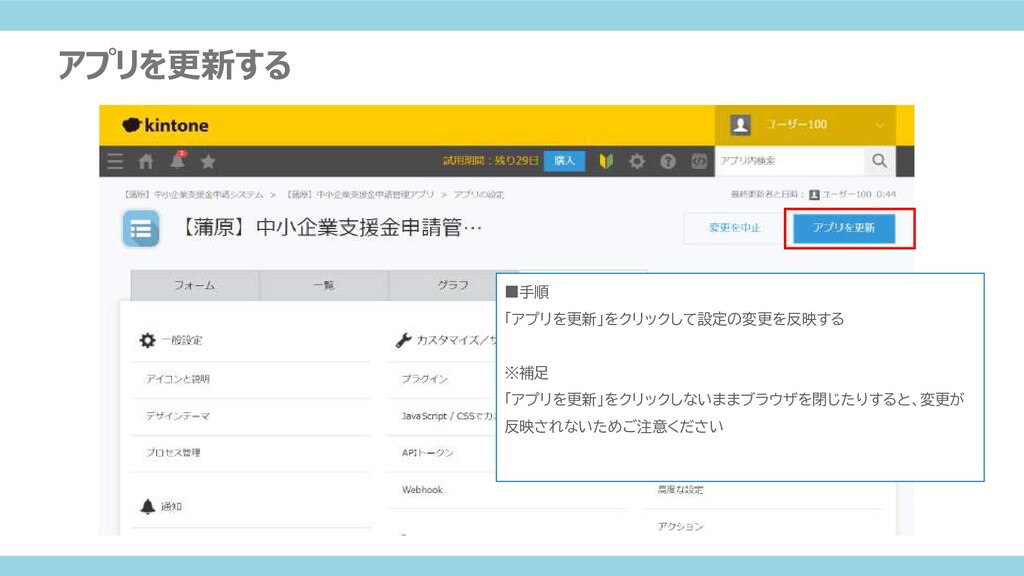
Task: Click the blue app list icon
Action: point(141,229)
